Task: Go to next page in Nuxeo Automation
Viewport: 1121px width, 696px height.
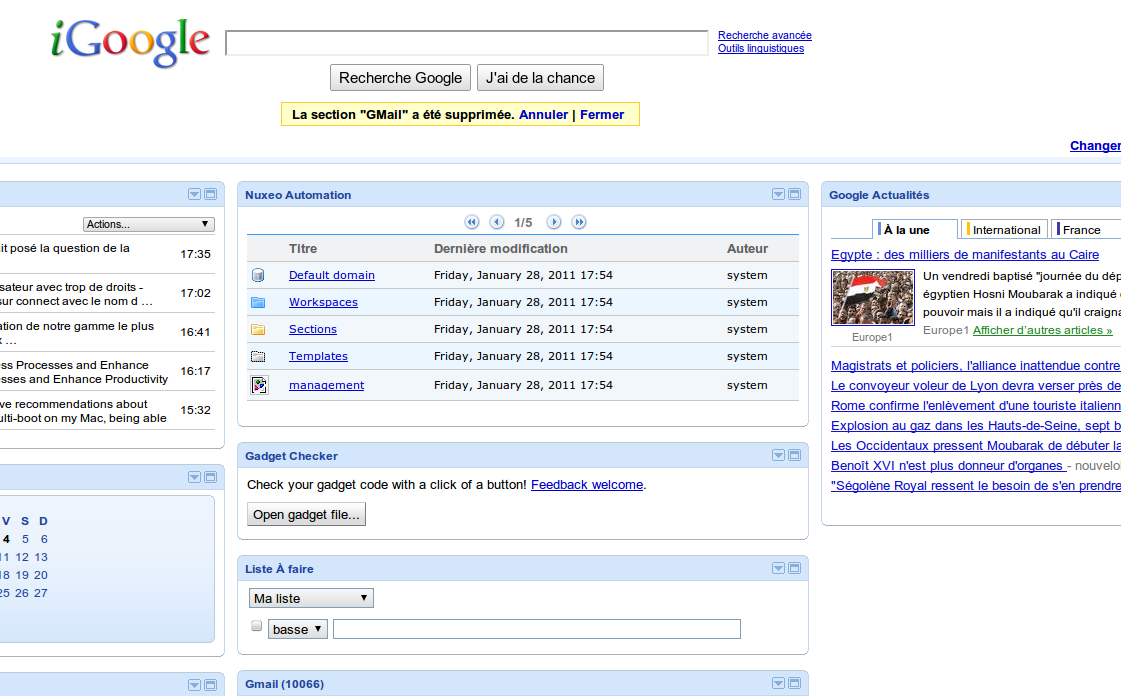Action: pyautogui.click(x=554, y=222)
